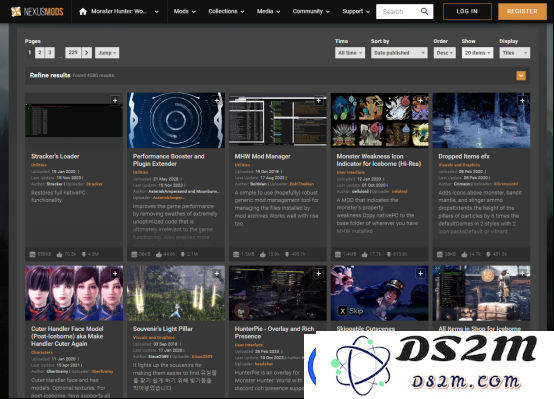Add Stracker's Loader via its plus icon

point(115,100)
